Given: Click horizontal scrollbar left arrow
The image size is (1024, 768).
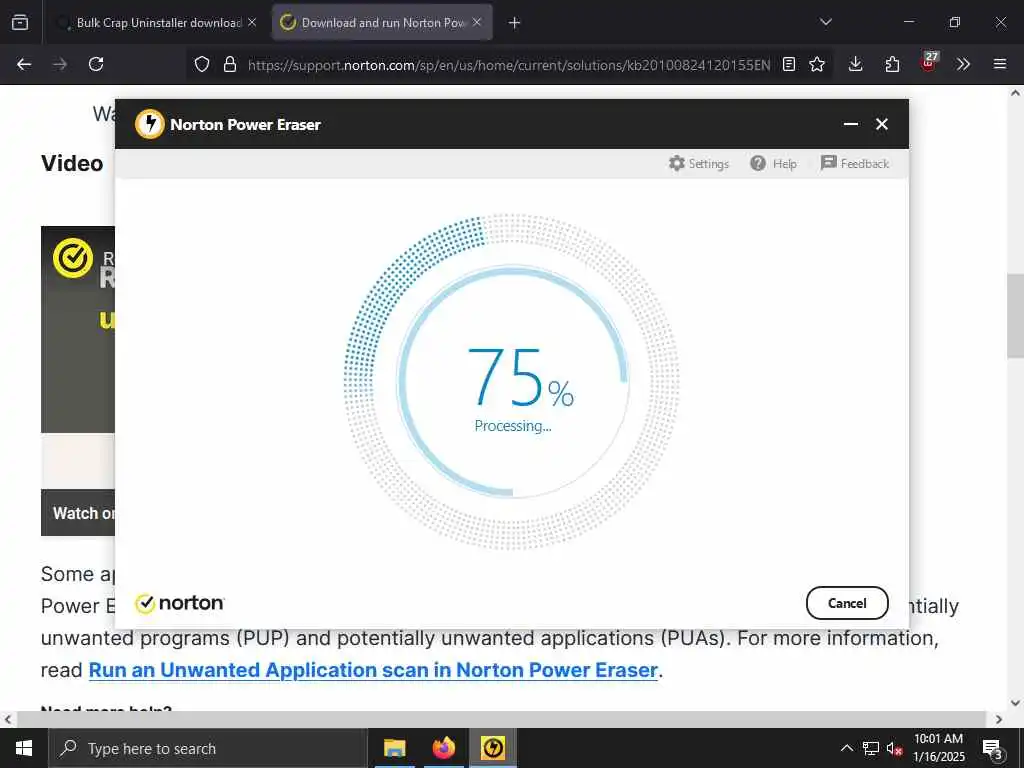Looking at the screenshot, I should tap(8, 720).
